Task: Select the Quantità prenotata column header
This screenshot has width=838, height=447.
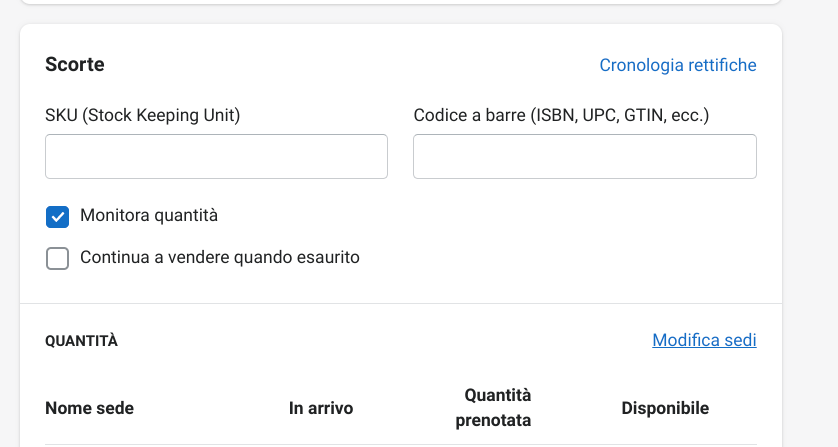Action: click(x=493, y=408)
